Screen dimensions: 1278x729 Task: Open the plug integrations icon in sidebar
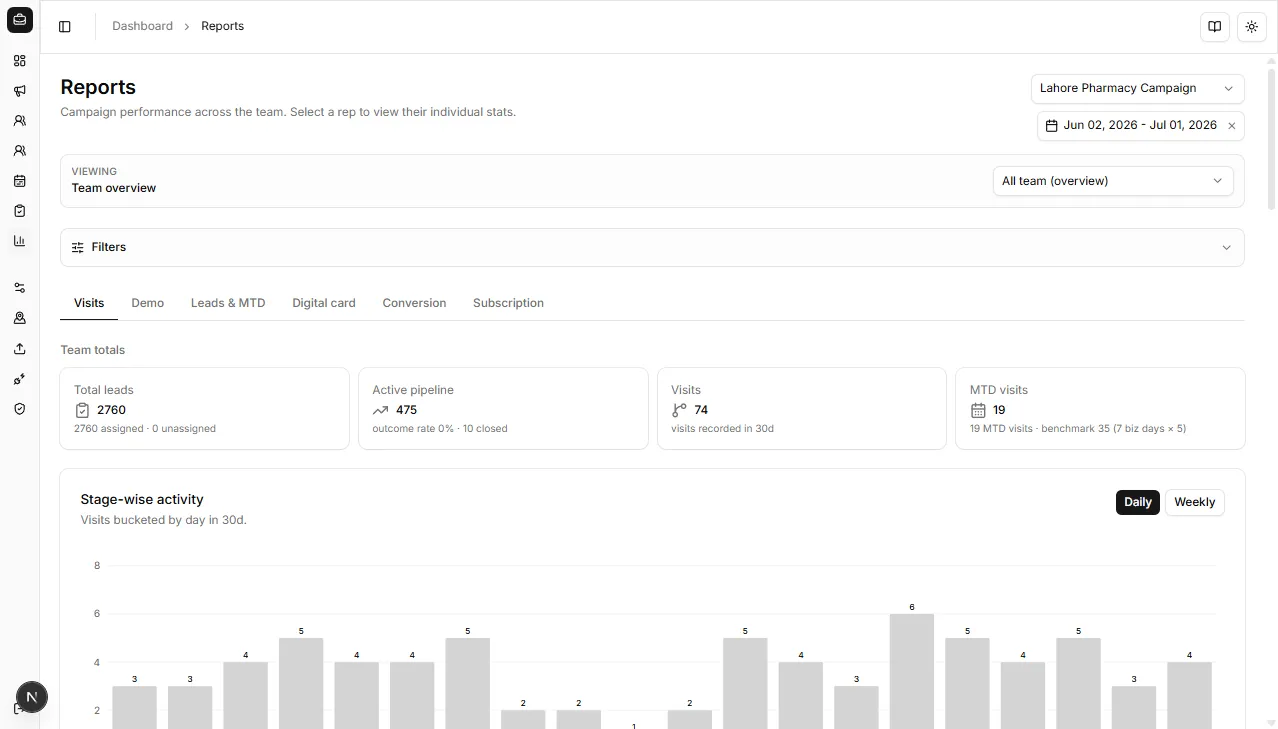(x=20, y=379)
